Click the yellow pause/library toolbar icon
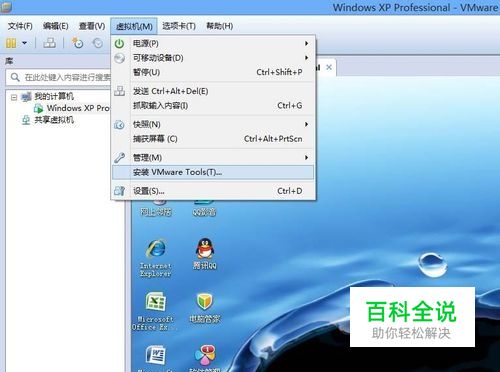This screenshot has width=500, height=372. point(11,43)
